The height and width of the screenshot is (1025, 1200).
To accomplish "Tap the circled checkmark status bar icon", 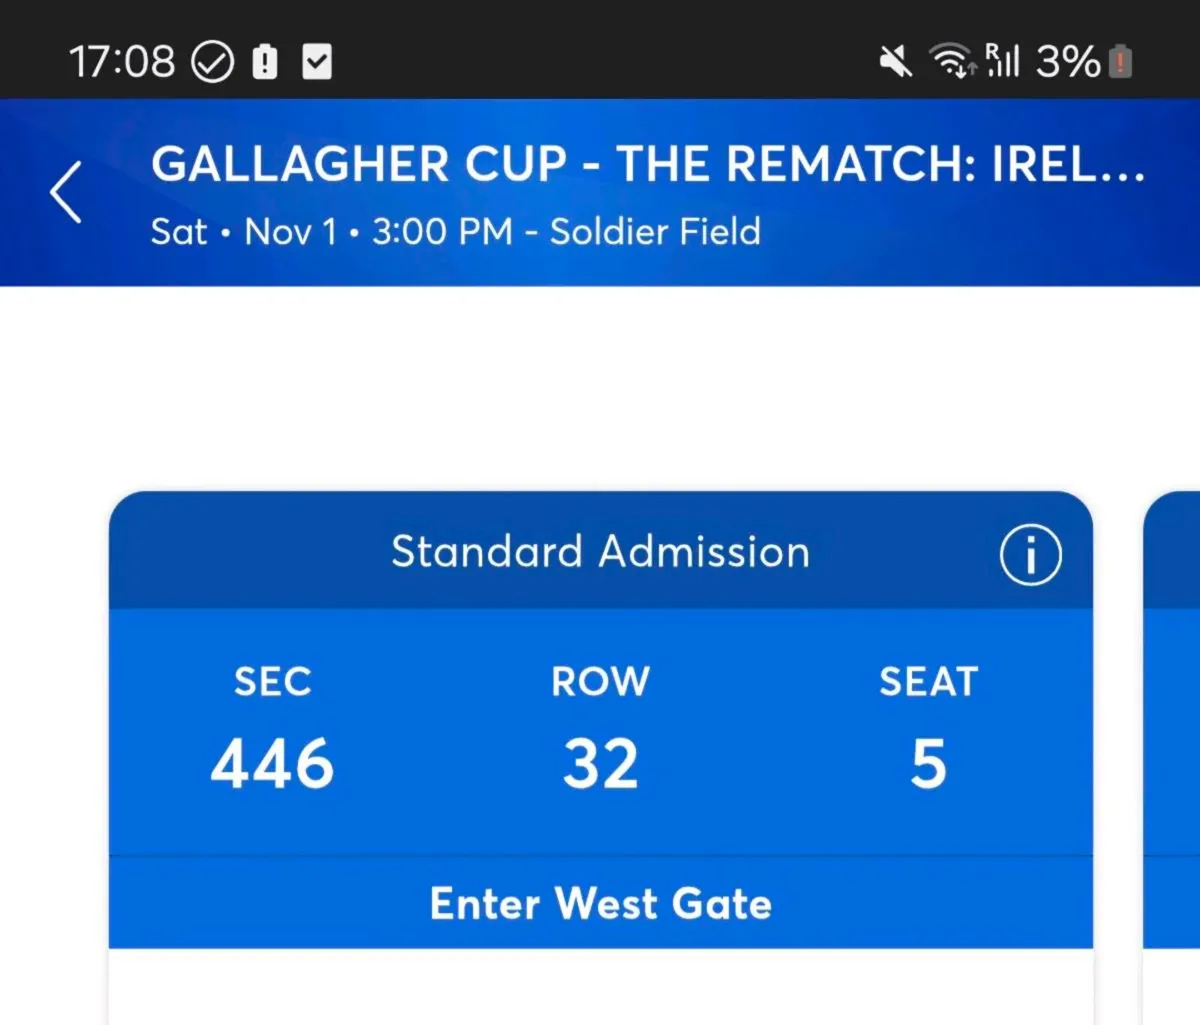I will pos(212,62).
